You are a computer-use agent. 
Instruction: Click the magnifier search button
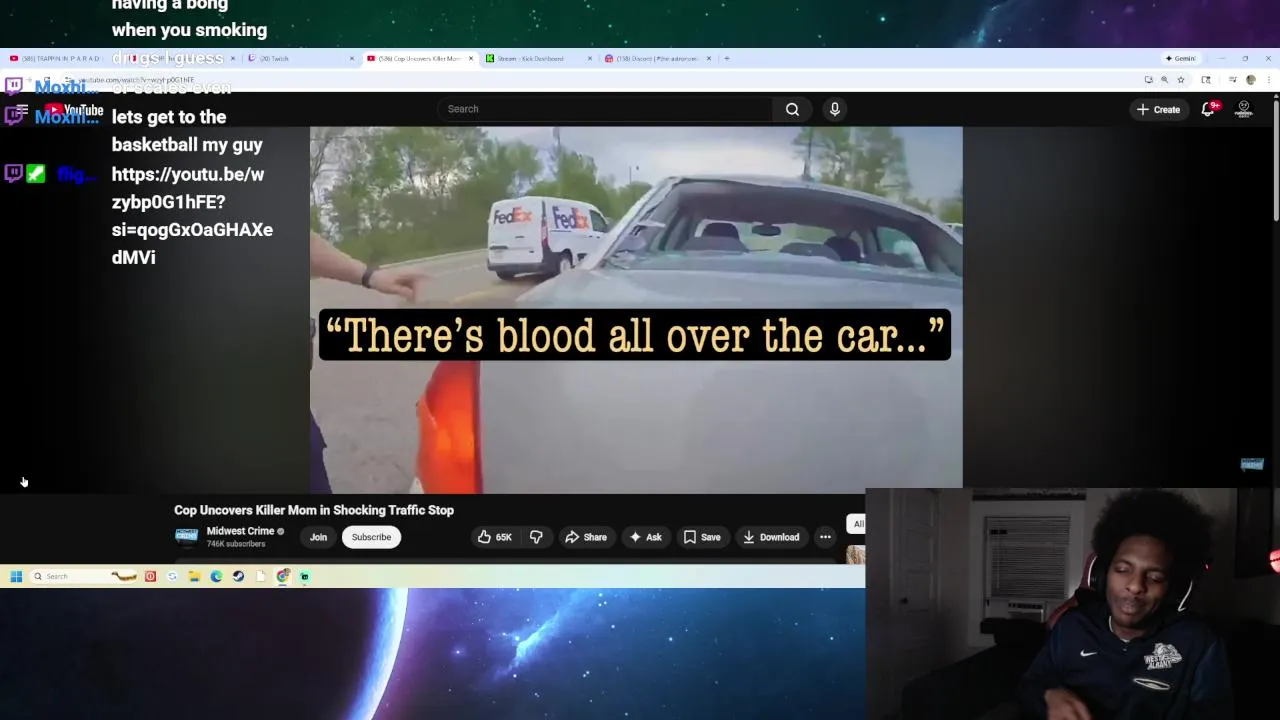pos(792,109)
